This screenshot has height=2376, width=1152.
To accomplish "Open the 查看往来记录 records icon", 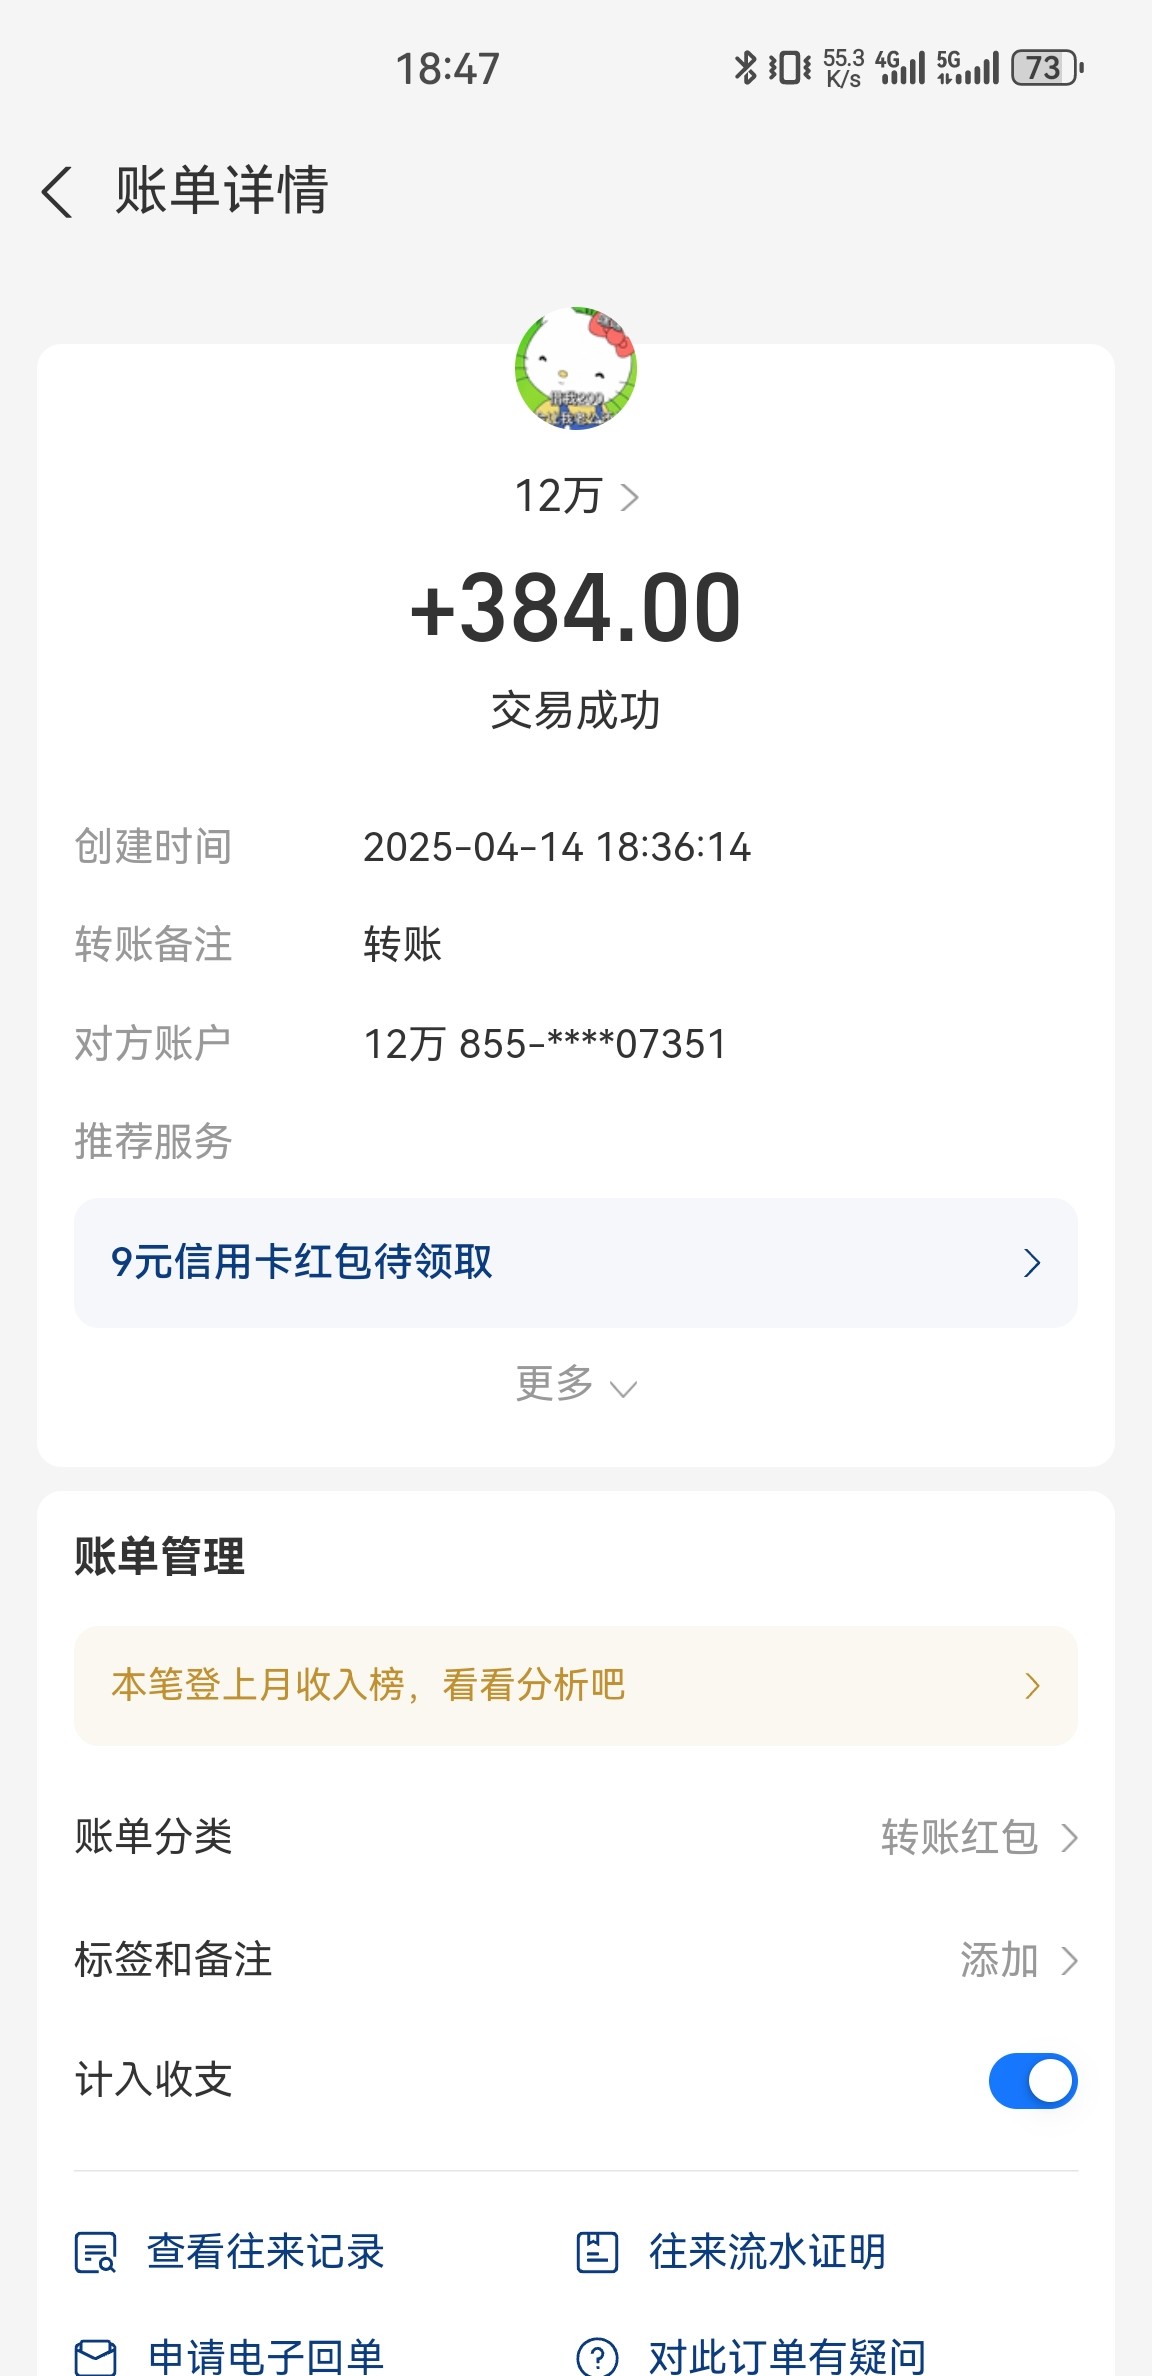I will 96,2252.
